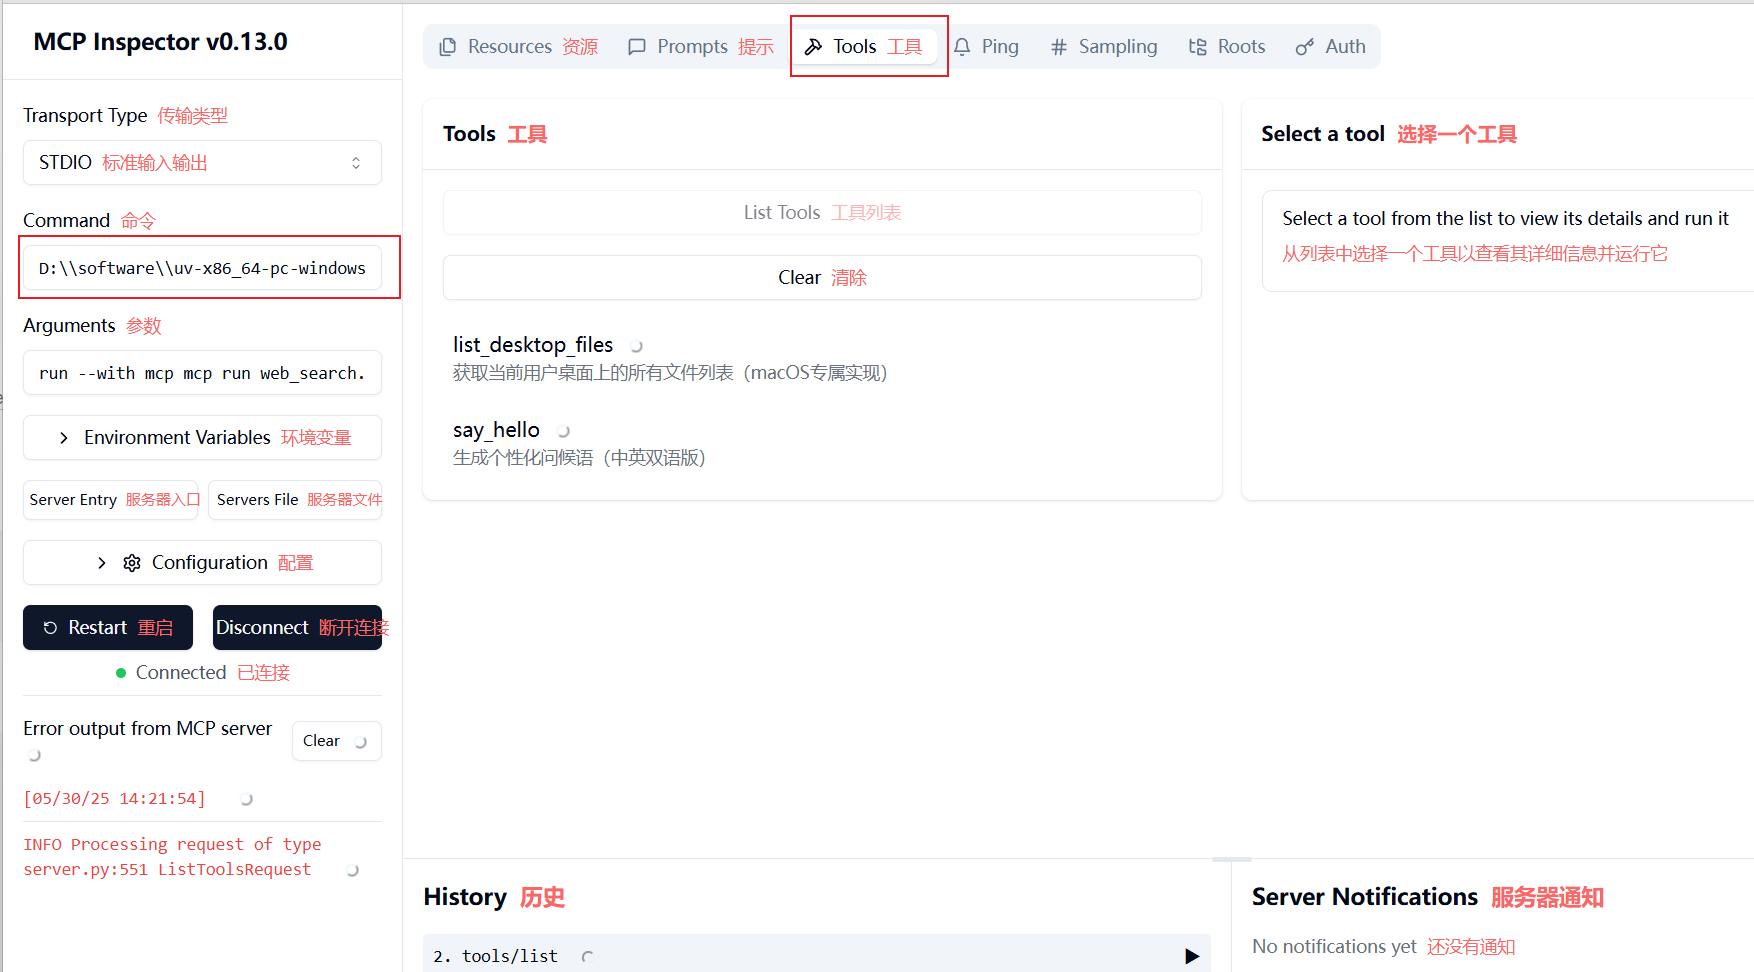Click the Command input field
This screenshot has width=1754, height=972.
[202, 268]
